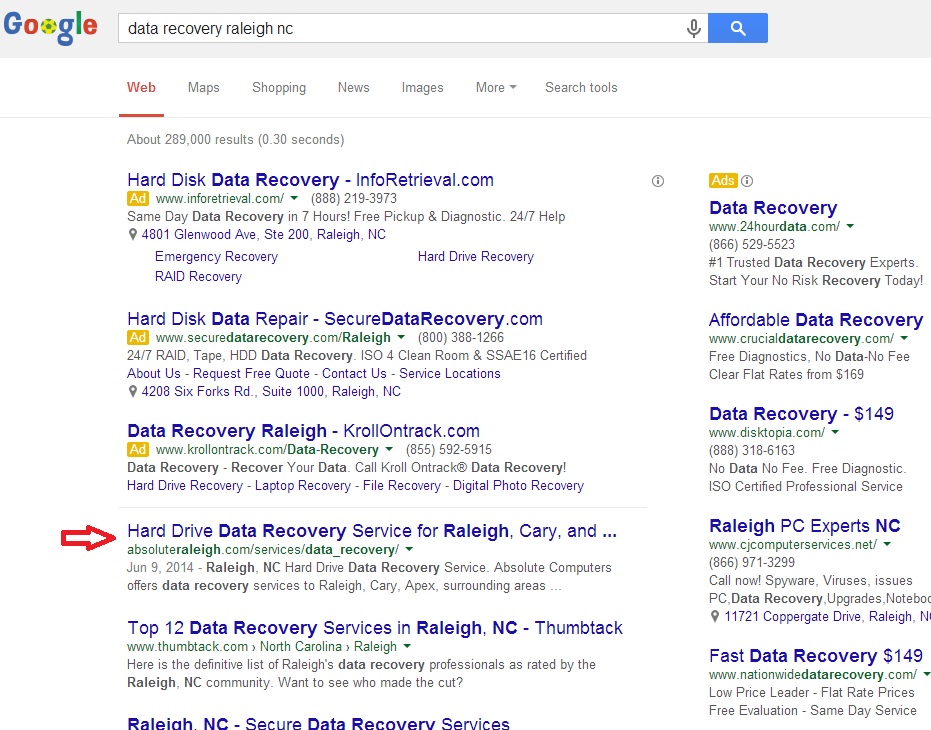Open info icon next to right-column Ads label

point(748,181)
